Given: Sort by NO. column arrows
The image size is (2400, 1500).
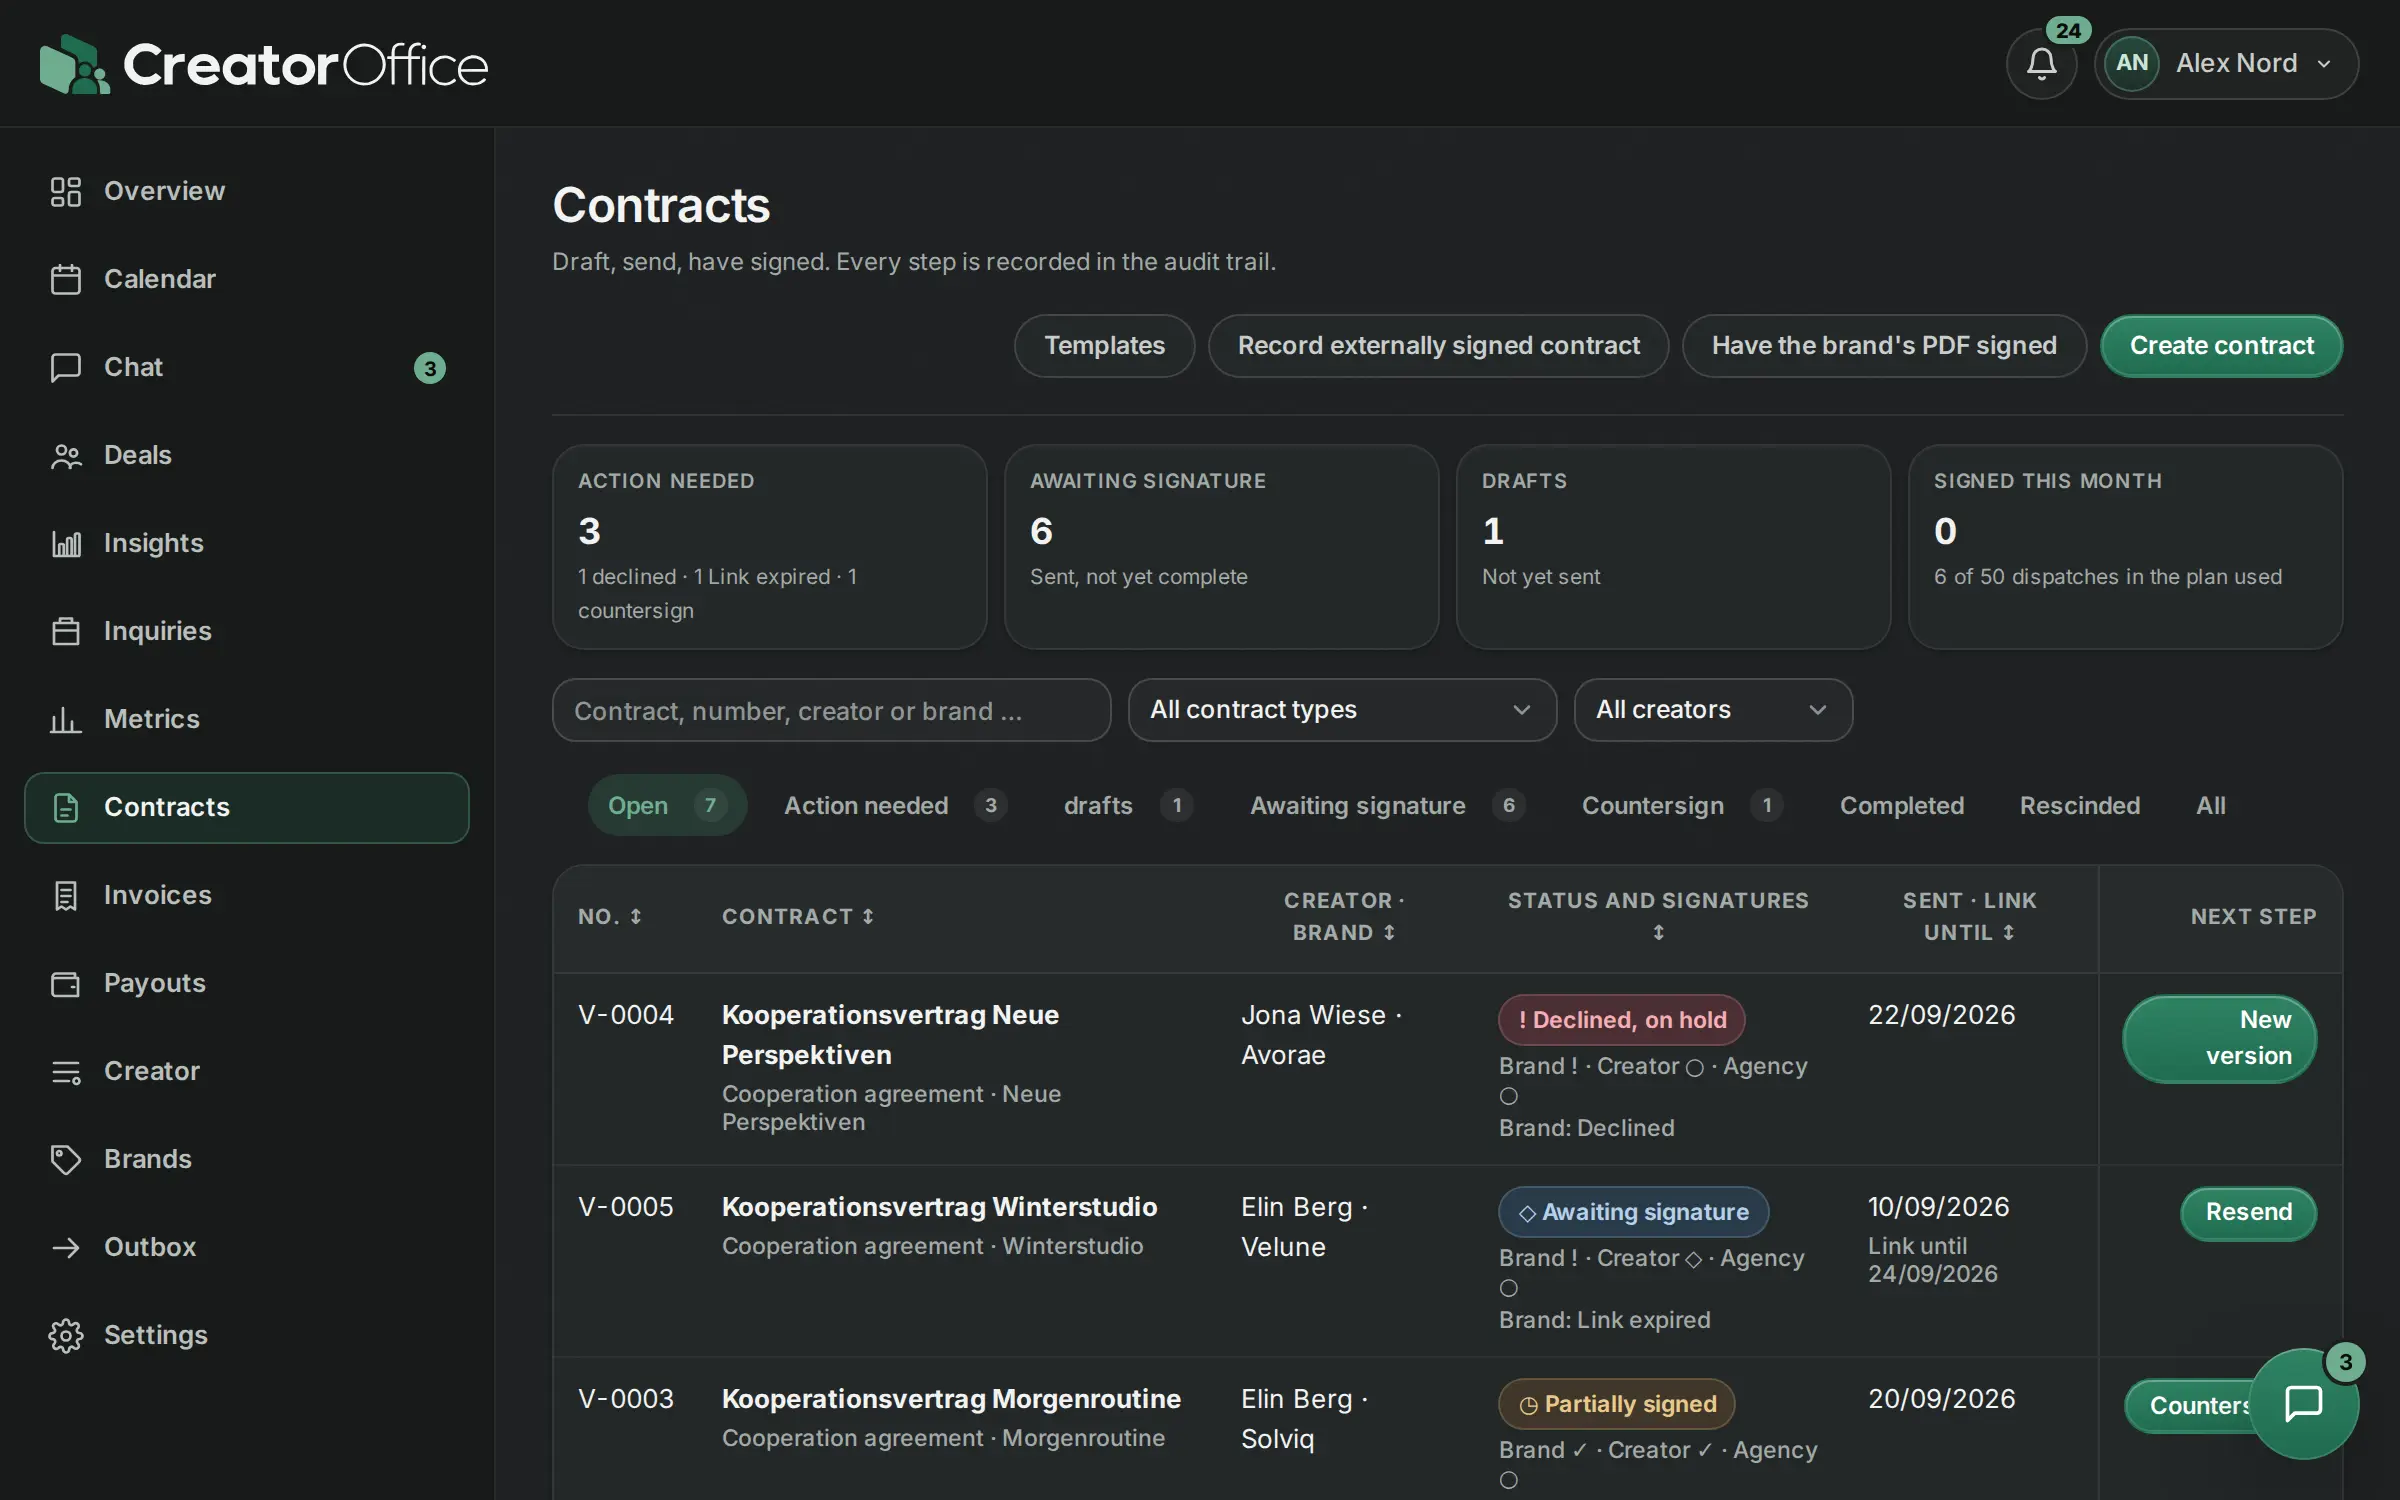Looking at the screenshot, I should click(x=635, y=916).
